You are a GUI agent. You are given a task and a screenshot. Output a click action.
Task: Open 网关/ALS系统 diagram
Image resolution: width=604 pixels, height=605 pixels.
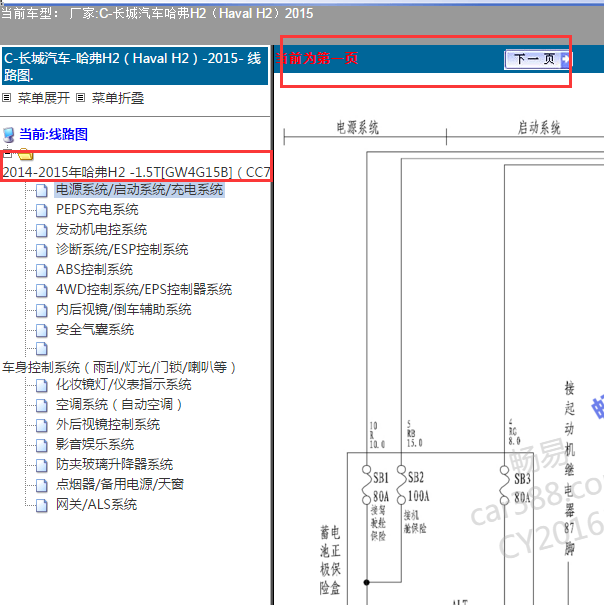[x=96, y=505]
